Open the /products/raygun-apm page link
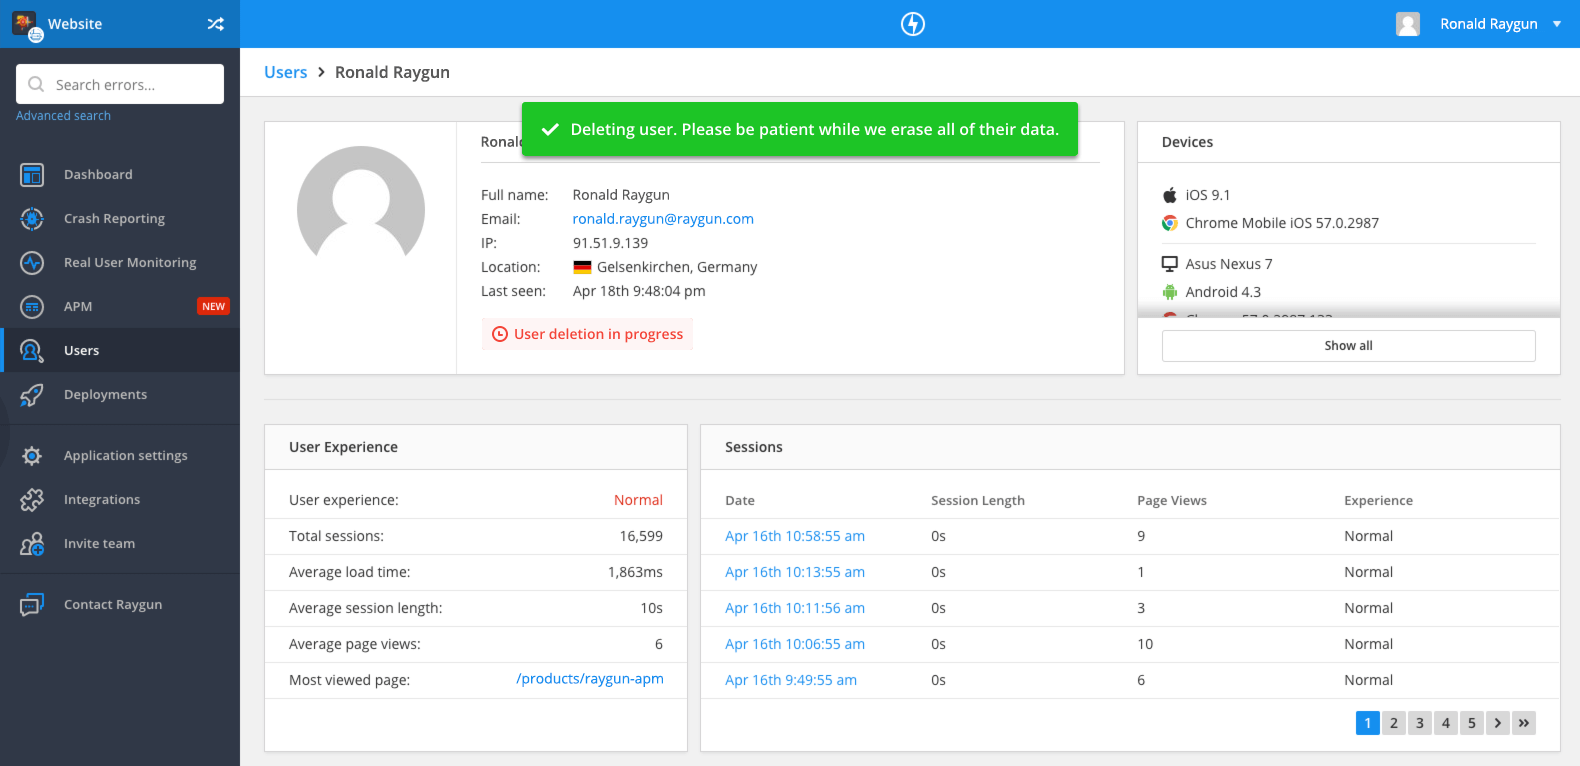This screenshot has width=1580, height=766. [590, 679]
